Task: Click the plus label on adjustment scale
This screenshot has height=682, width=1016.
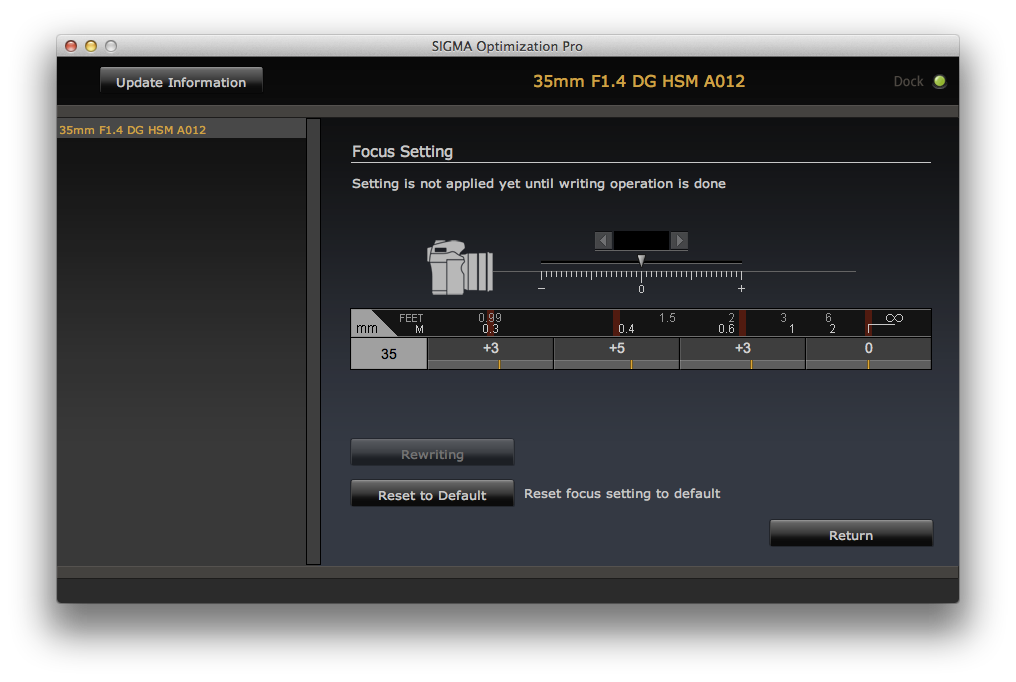Action: (741, 289)
